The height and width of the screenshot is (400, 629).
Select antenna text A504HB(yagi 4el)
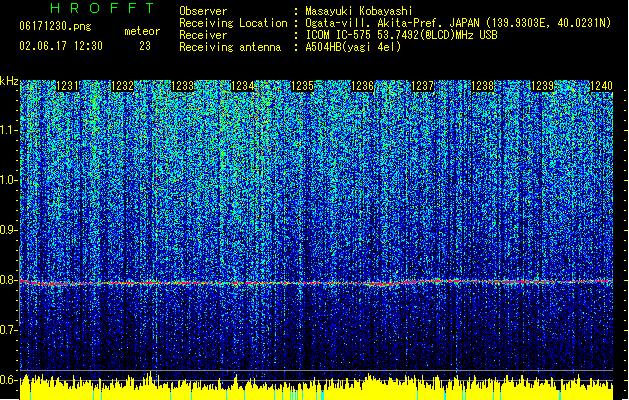pyautogui.click(x=353, y=47)
